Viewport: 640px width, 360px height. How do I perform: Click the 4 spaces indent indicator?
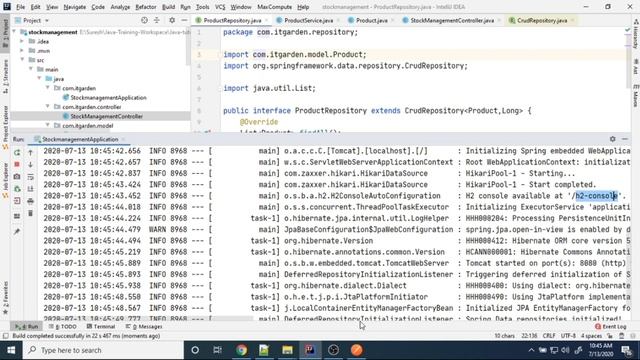point(591,336)
